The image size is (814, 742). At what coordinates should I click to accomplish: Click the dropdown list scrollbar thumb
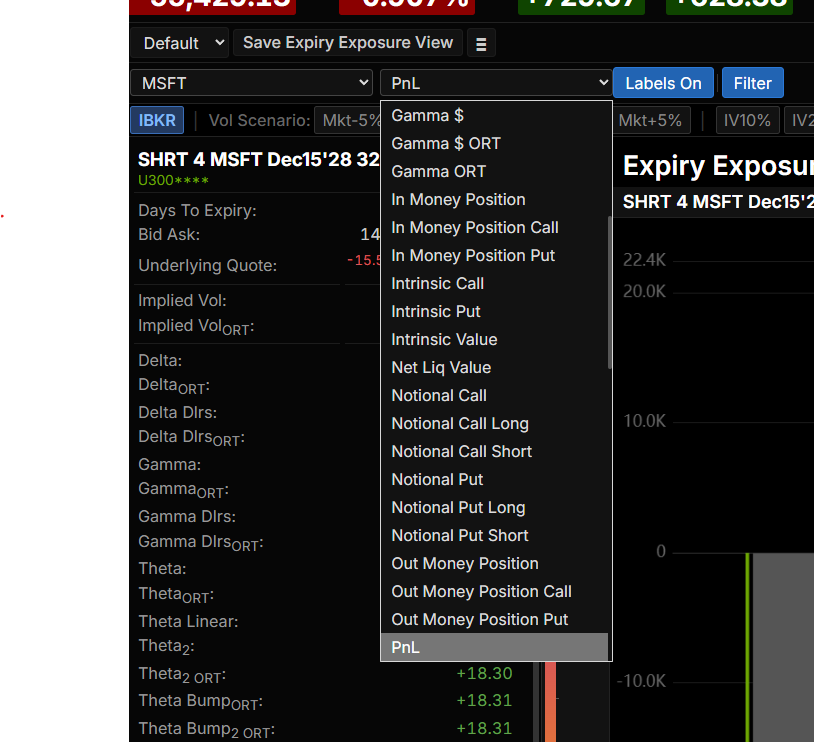(609, 292)
